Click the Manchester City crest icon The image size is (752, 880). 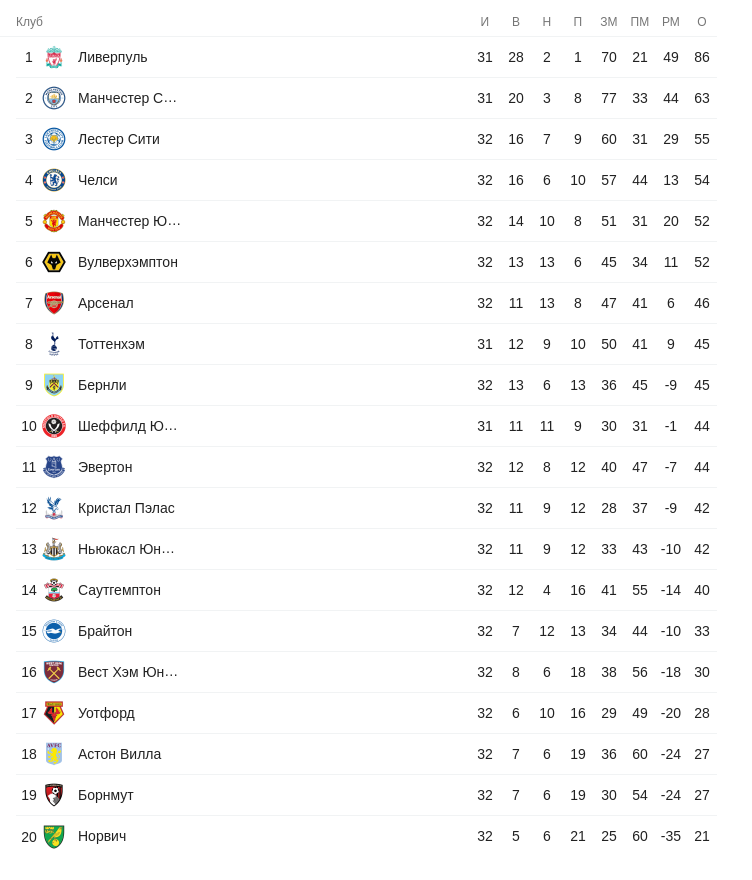point(54,98)
